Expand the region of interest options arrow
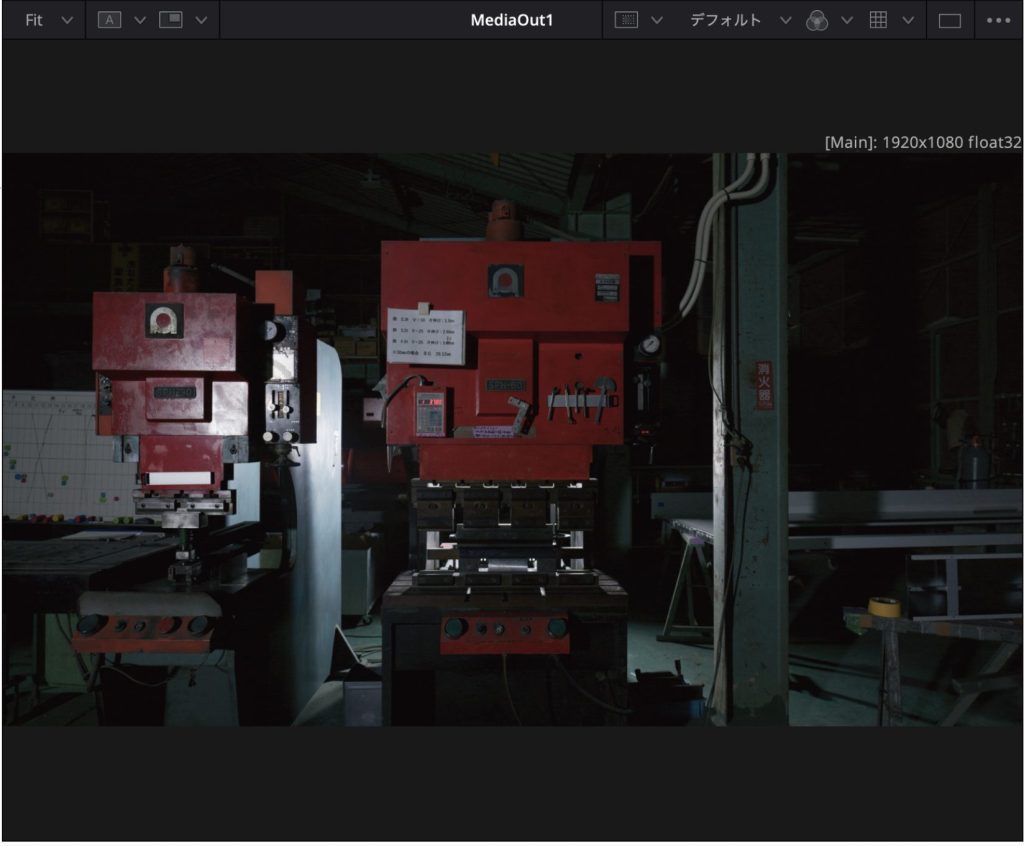Image resolution: width=1024 pixels, height=846 pixels. [657, 20]
